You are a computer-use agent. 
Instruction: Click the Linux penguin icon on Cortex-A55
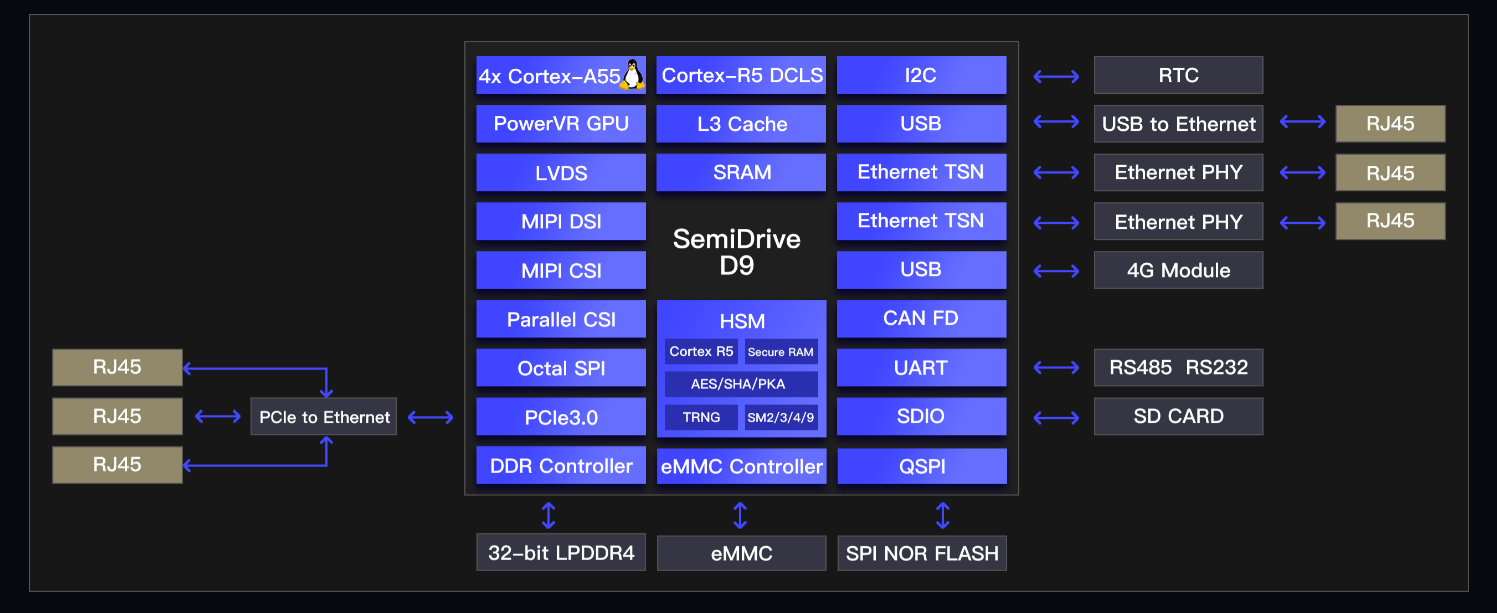(631, 75)
